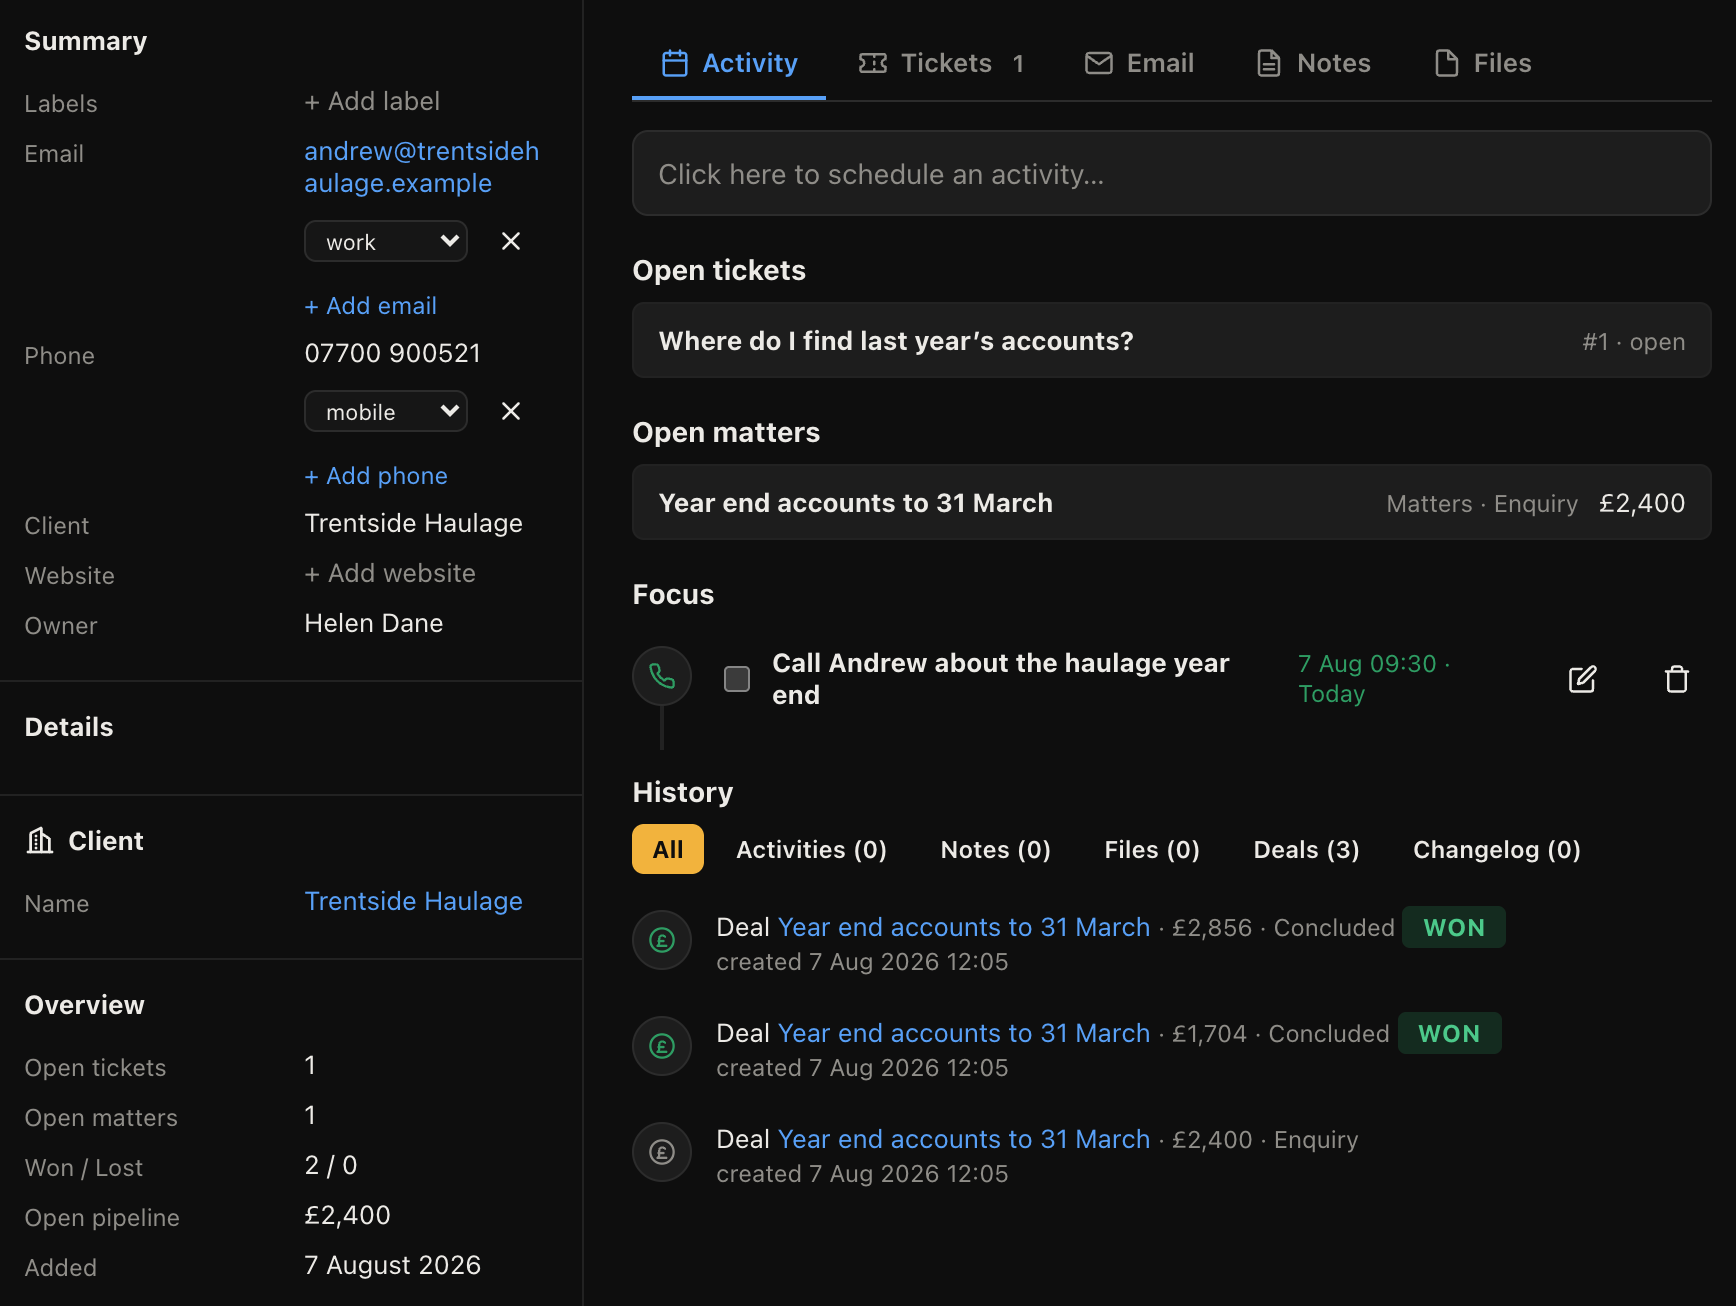This screenshot has width=1736, height=1306.
Task: Select the All history filter
Action: point(668,849)
